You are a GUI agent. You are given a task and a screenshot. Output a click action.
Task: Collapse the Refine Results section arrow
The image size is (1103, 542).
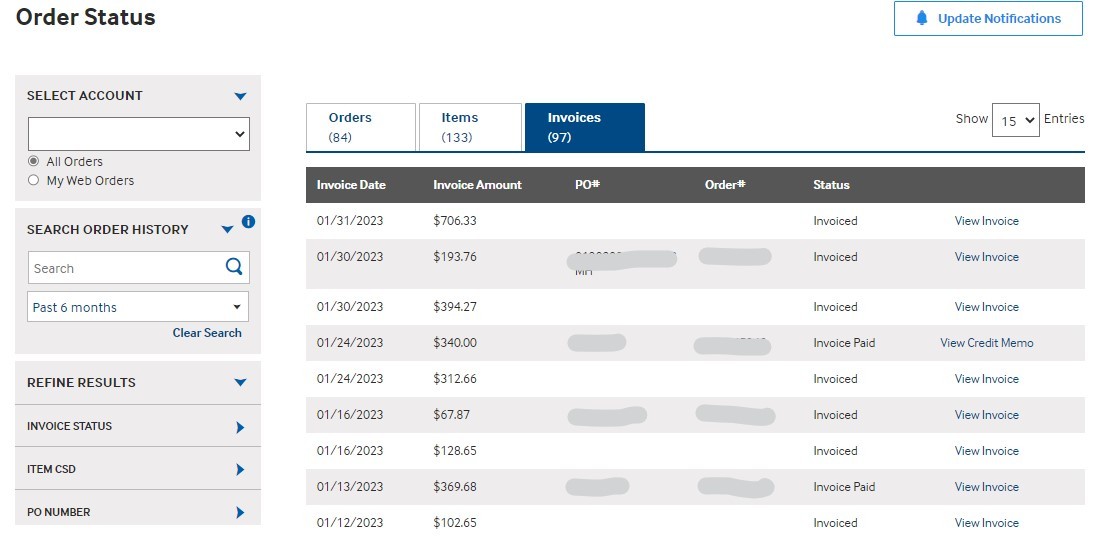(x=240, y=383)
